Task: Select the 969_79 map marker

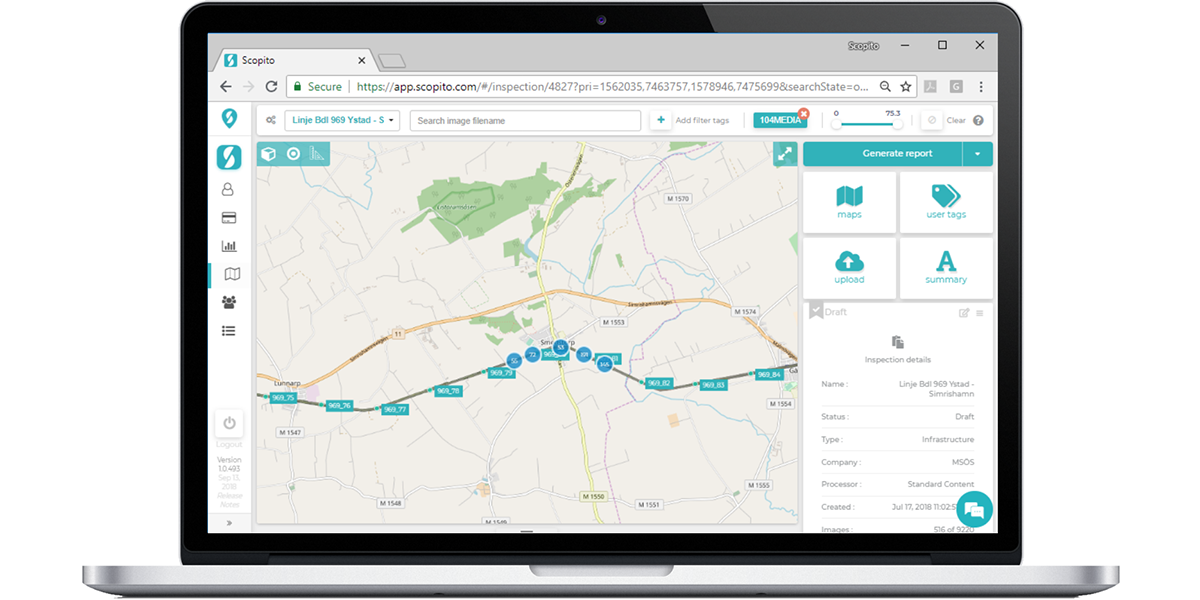Action: (500, 373)
